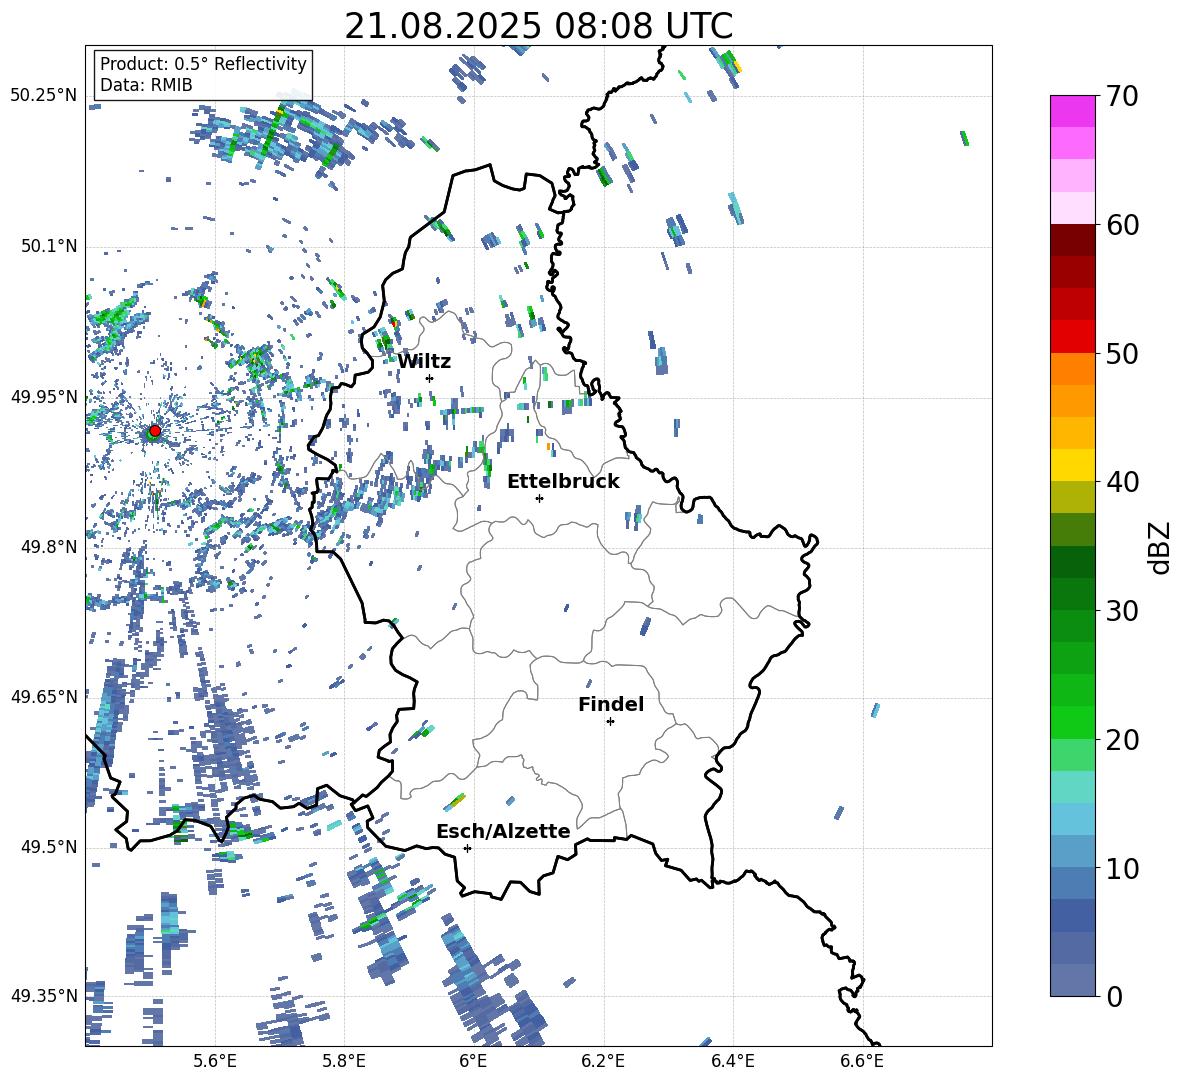Click the colorbar tick label 30
The height and width of the screenshot is (1081, 1184).
tap(1122, 611)
